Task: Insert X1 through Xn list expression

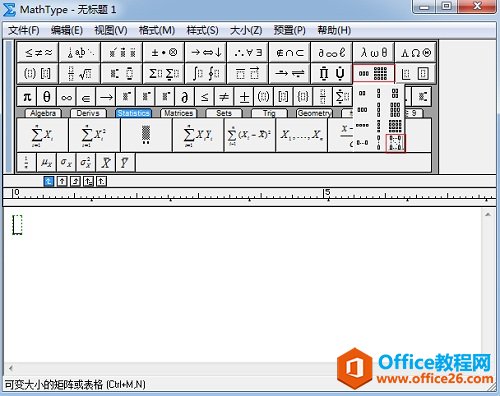Action: click(x=301, y=135)
